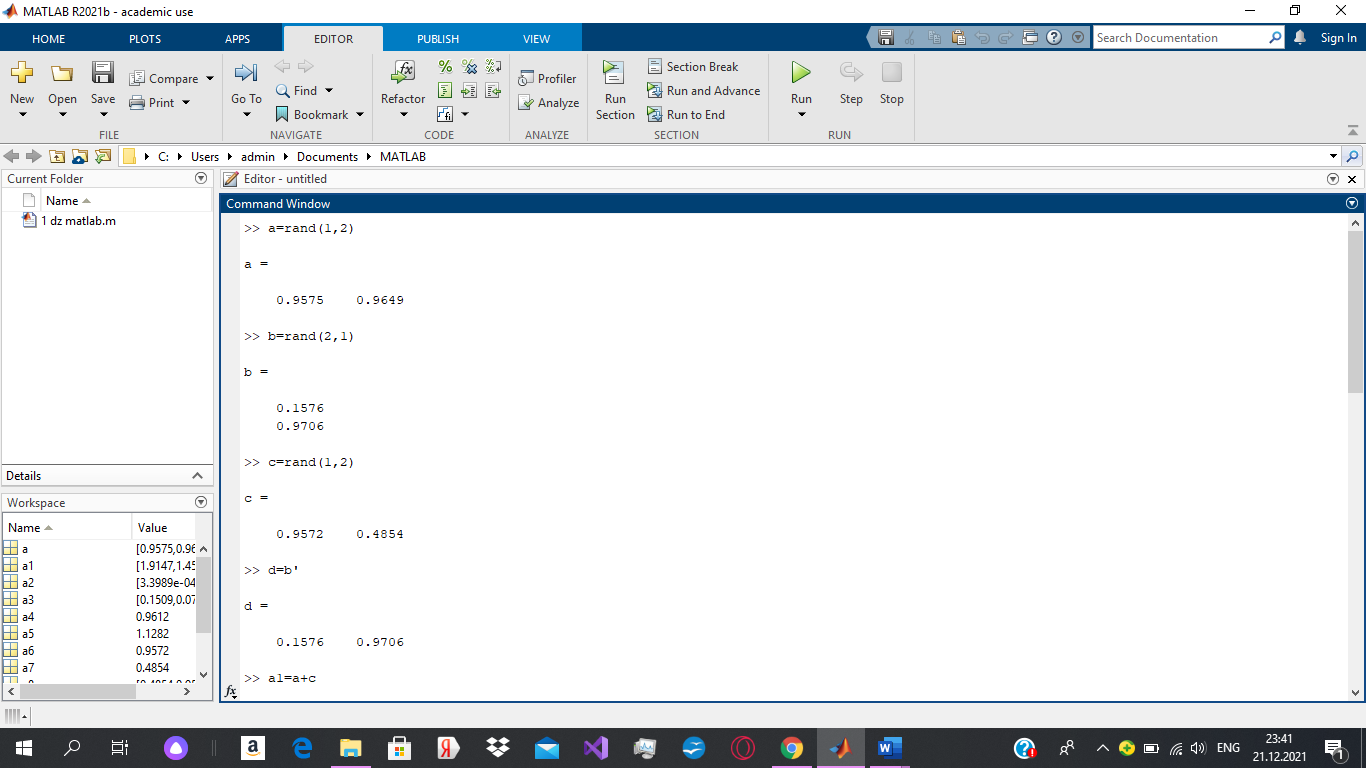Click the Increase indent icon
This screenshot has height=768, width=1366.
click(x=469, y=91)
